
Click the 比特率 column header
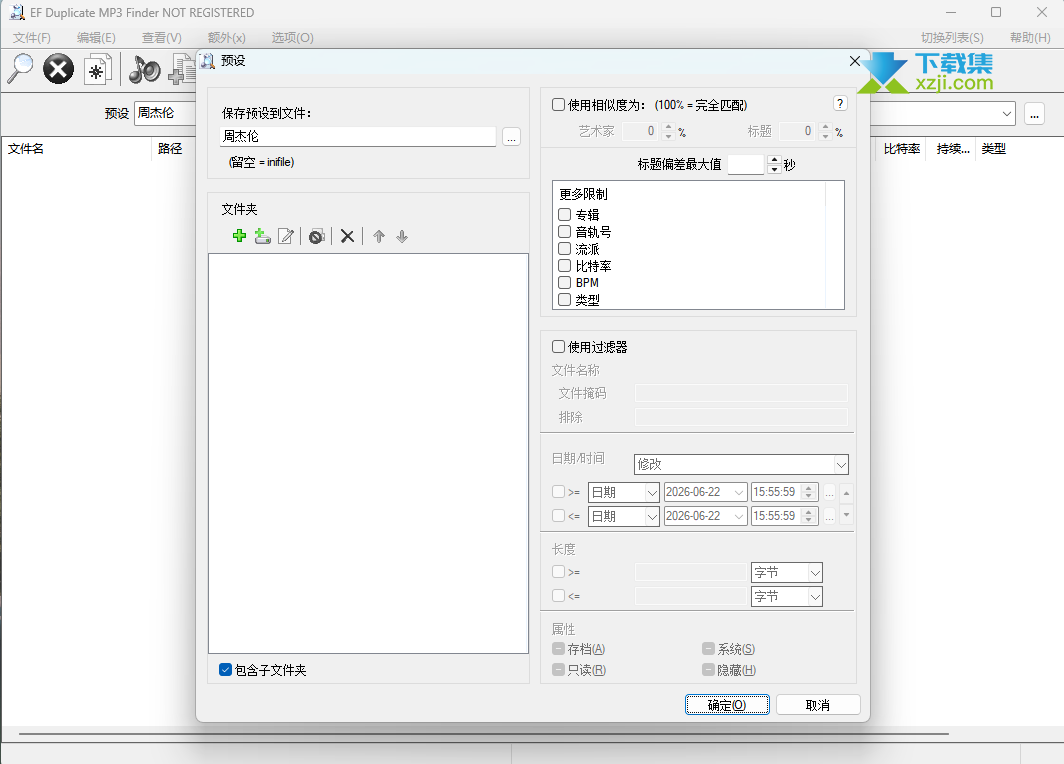click(x=901, y=149)
